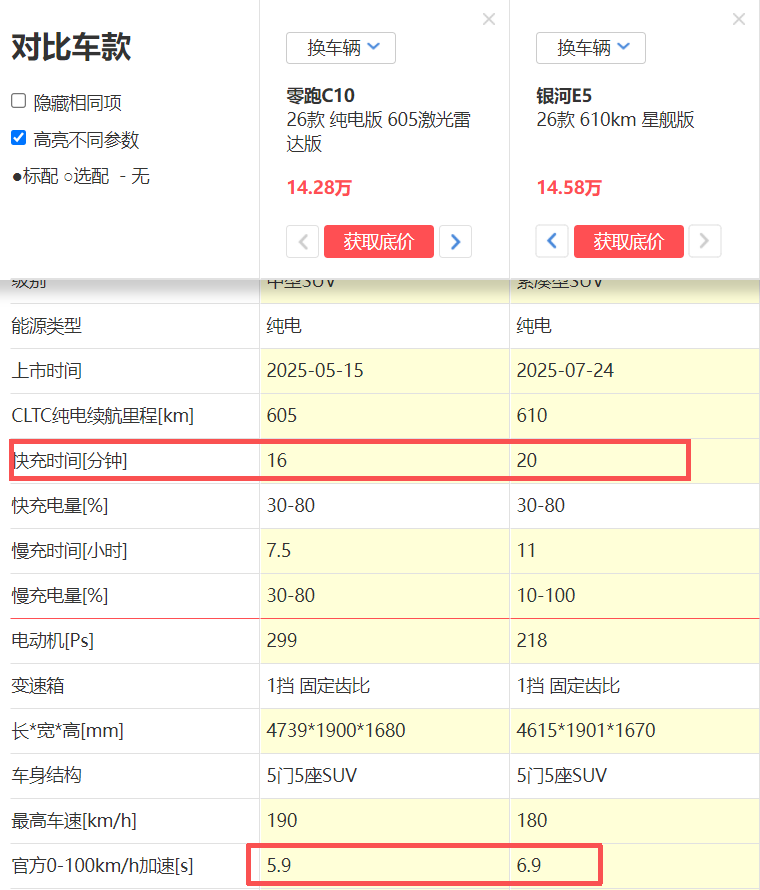Viewport: 760px width, 890px height.
Task: Remove the 零跑C10 column with its X icon
Action: pyautogui.click(x=488, y=19)
